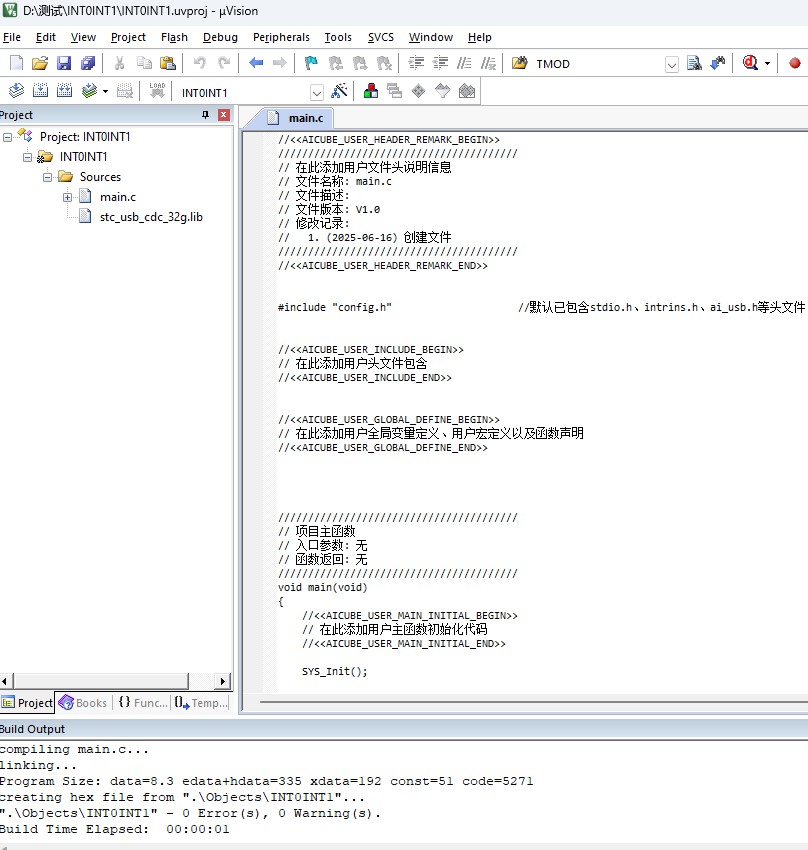This screenshot has height=850, width=808.
Task: Indent selected lines icon
Action: coord(416,63)
